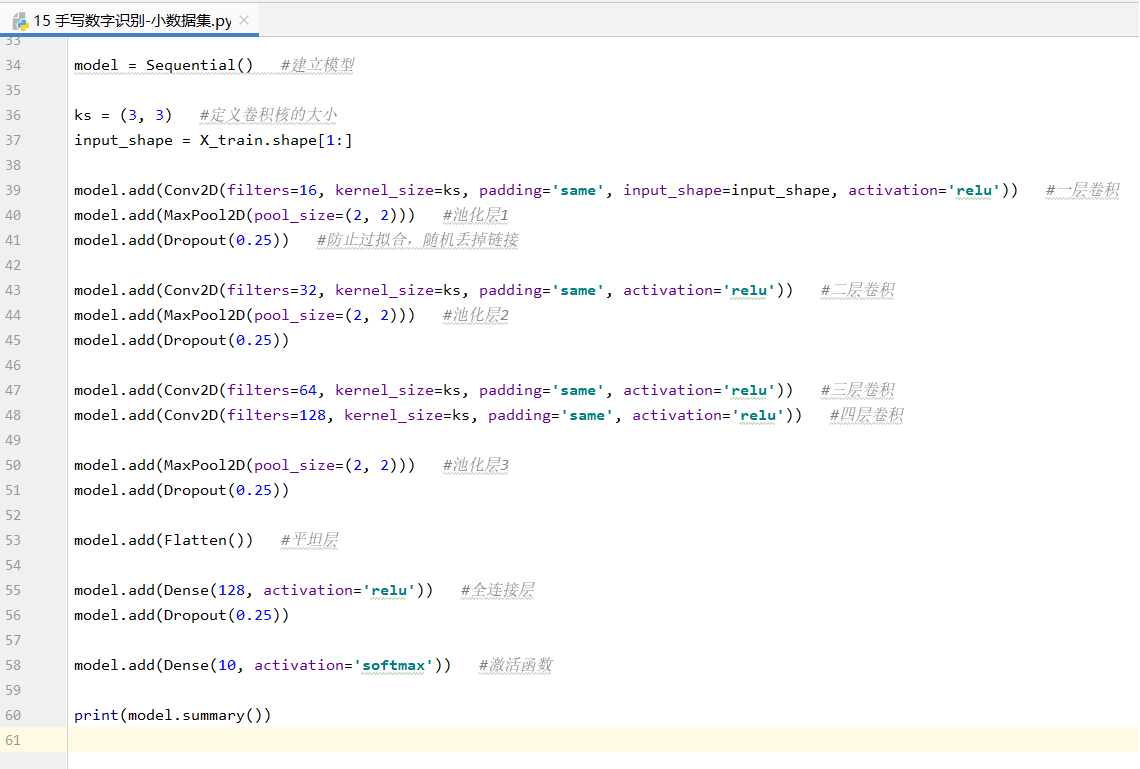Click the comment '#二层卷积'
1140x769 pixels.
click(857, 290)
